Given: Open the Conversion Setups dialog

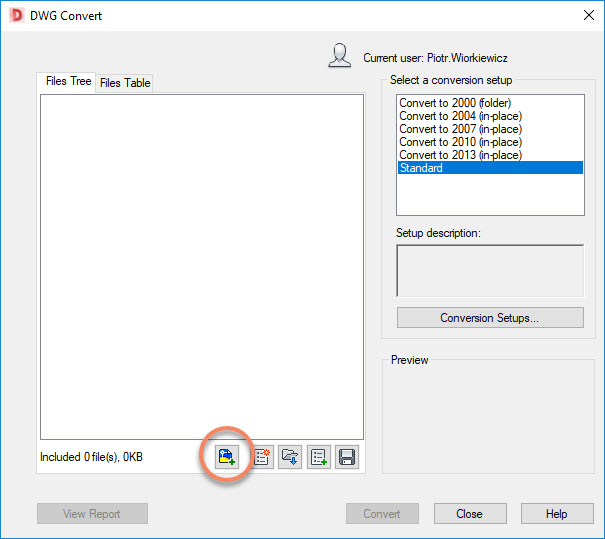Looking at the screenshot, I should pyautogui.click(x=489, y=318).
